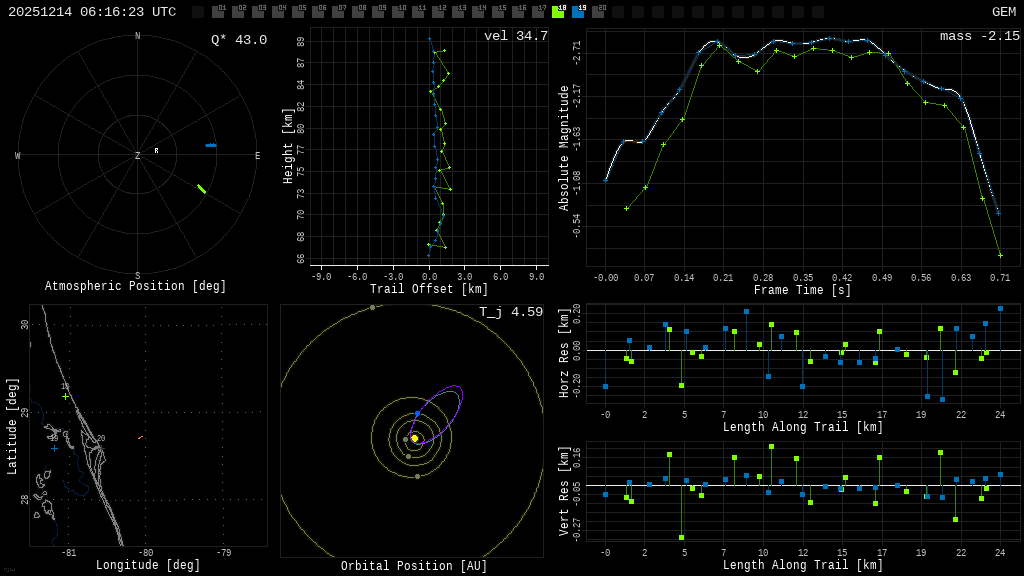Screen dimensions: 1024x576
Task: Click the blue meteor streak in polar plot
Action: point(211,145)
